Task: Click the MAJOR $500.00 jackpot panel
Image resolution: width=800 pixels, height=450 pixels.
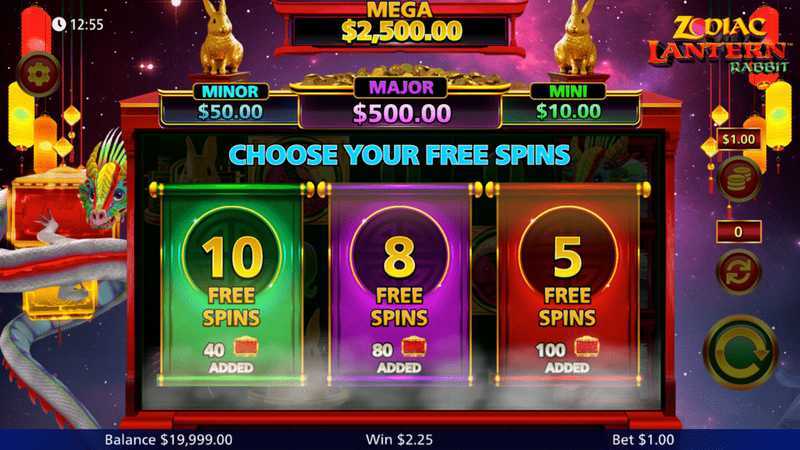Action: 401,104
